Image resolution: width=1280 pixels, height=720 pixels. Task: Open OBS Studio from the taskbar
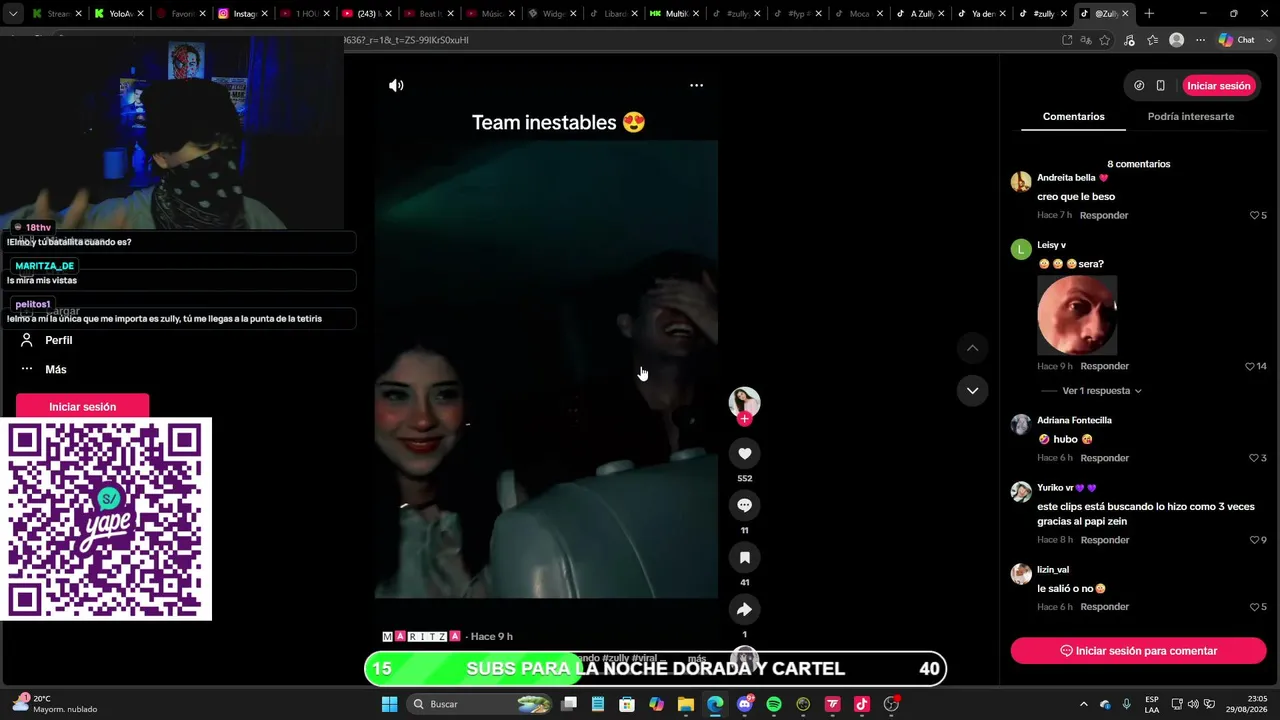click(x=891, y=705)
